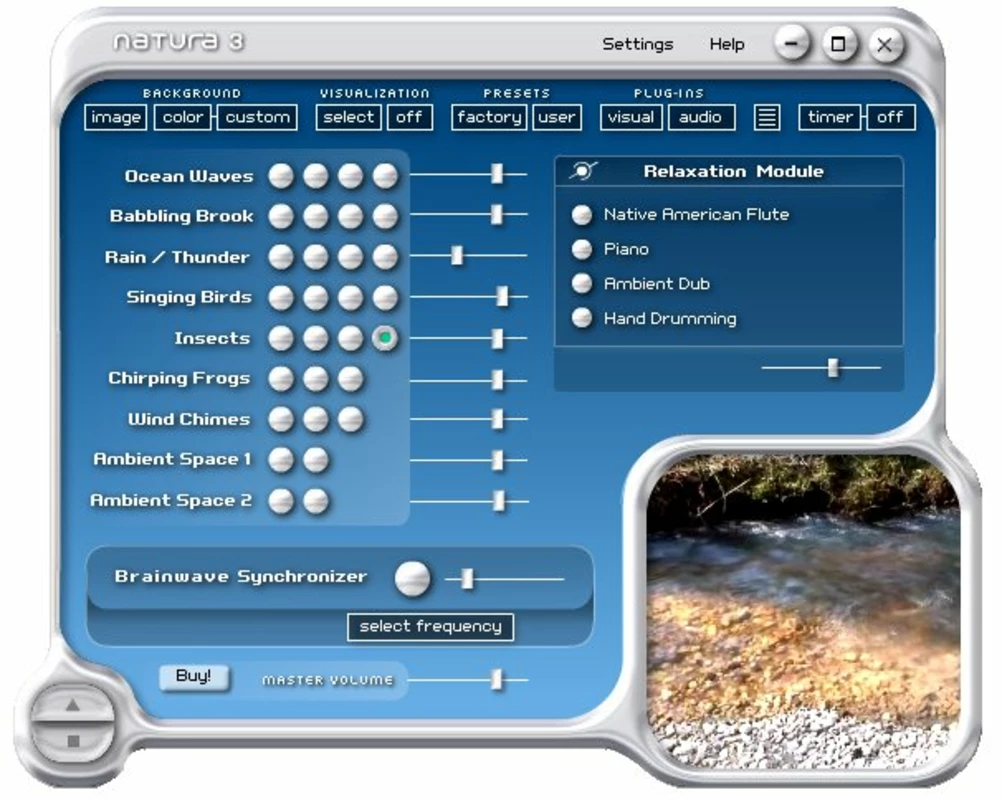Screen dimensions: 1002x800
Task: Click the Brainwave Synchronizer level slider handle
Action: click(x=467, y=579)
